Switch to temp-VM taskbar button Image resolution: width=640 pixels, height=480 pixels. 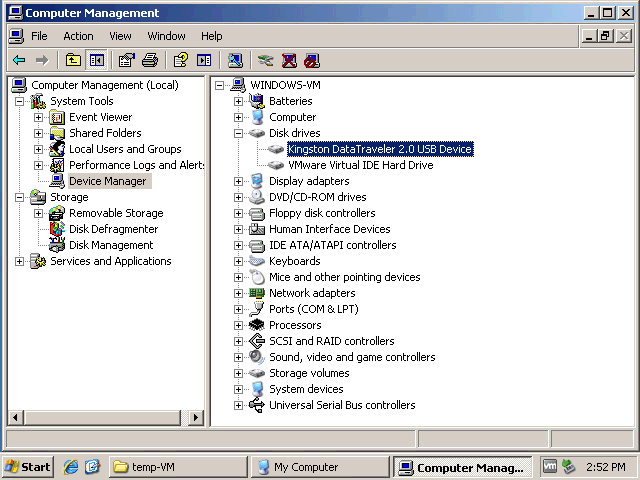[178, 467]
